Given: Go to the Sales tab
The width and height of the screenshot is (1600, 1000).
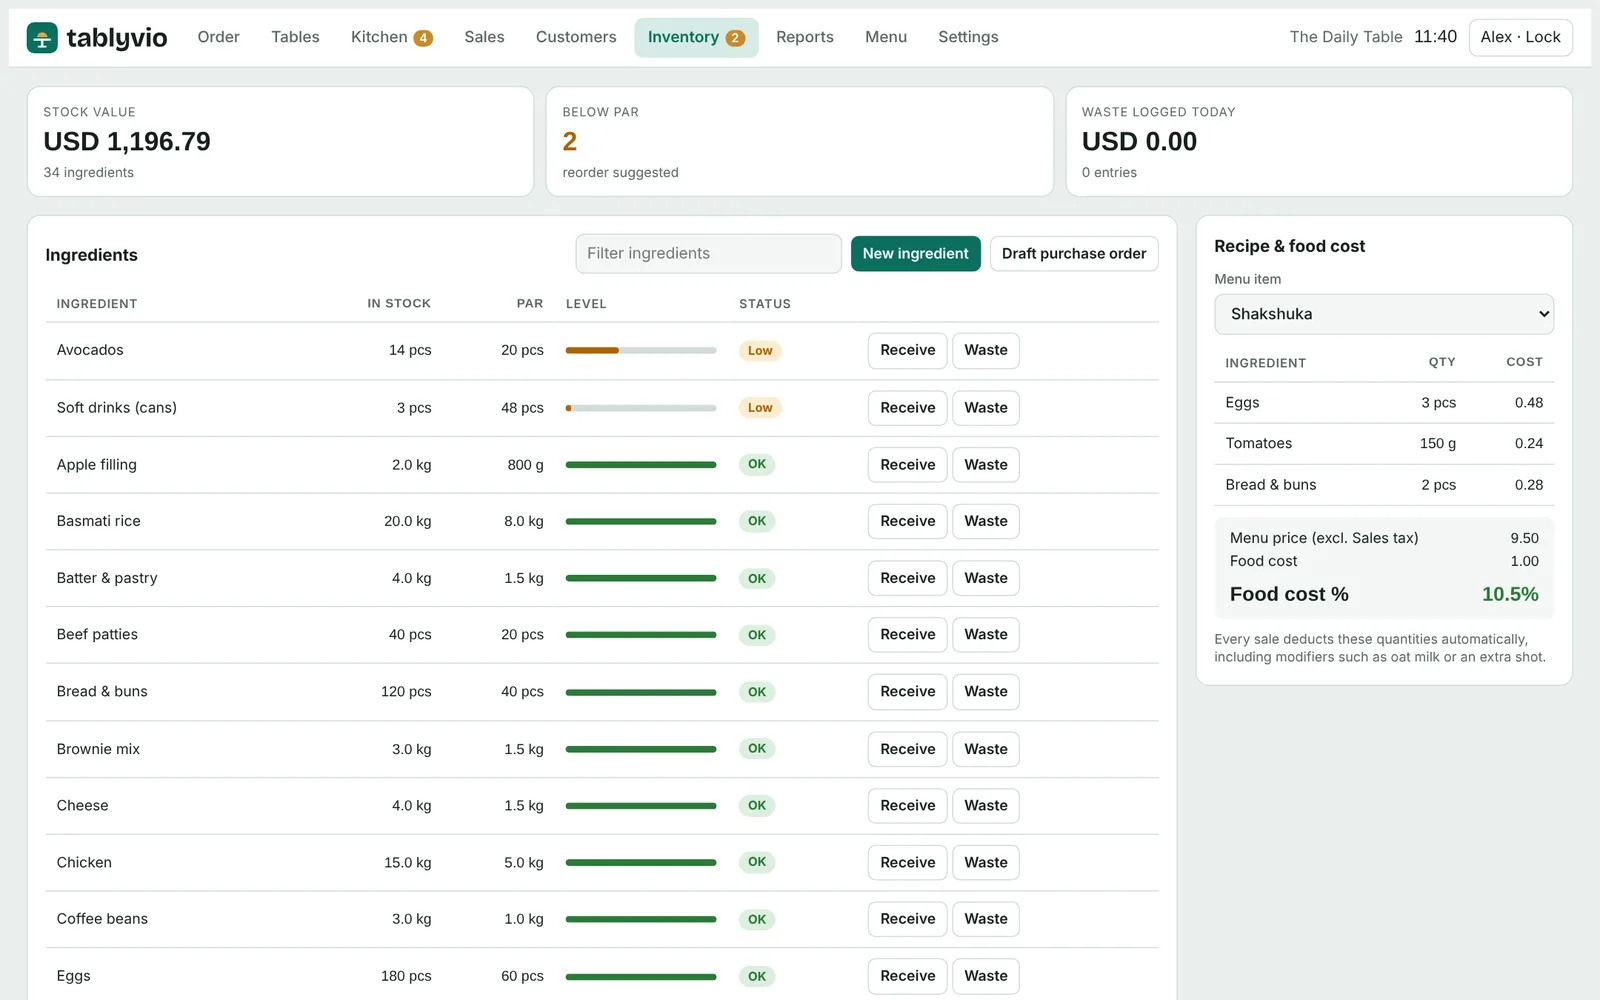Looking at the screenshot, I should point(484,37).
